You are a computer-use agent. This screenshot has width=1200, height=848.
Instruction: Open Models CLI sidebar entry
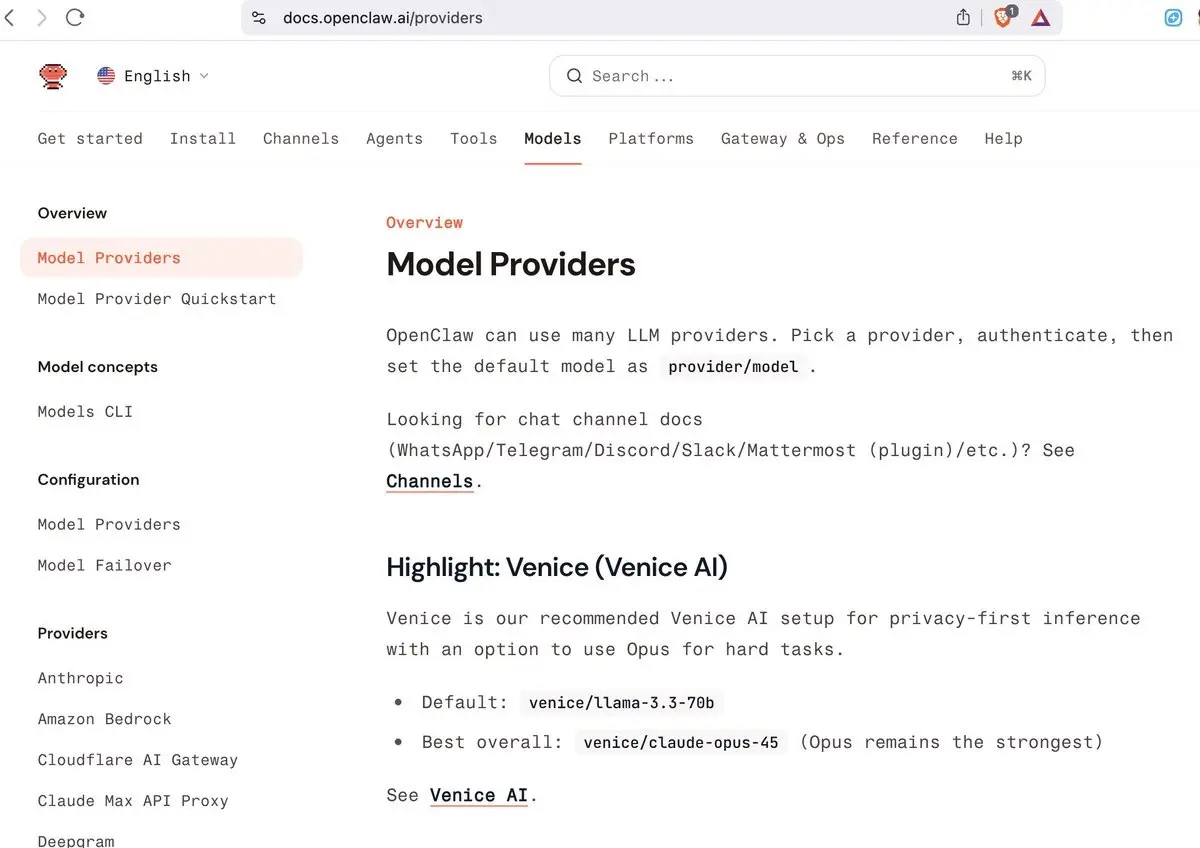tap(85, 412)
